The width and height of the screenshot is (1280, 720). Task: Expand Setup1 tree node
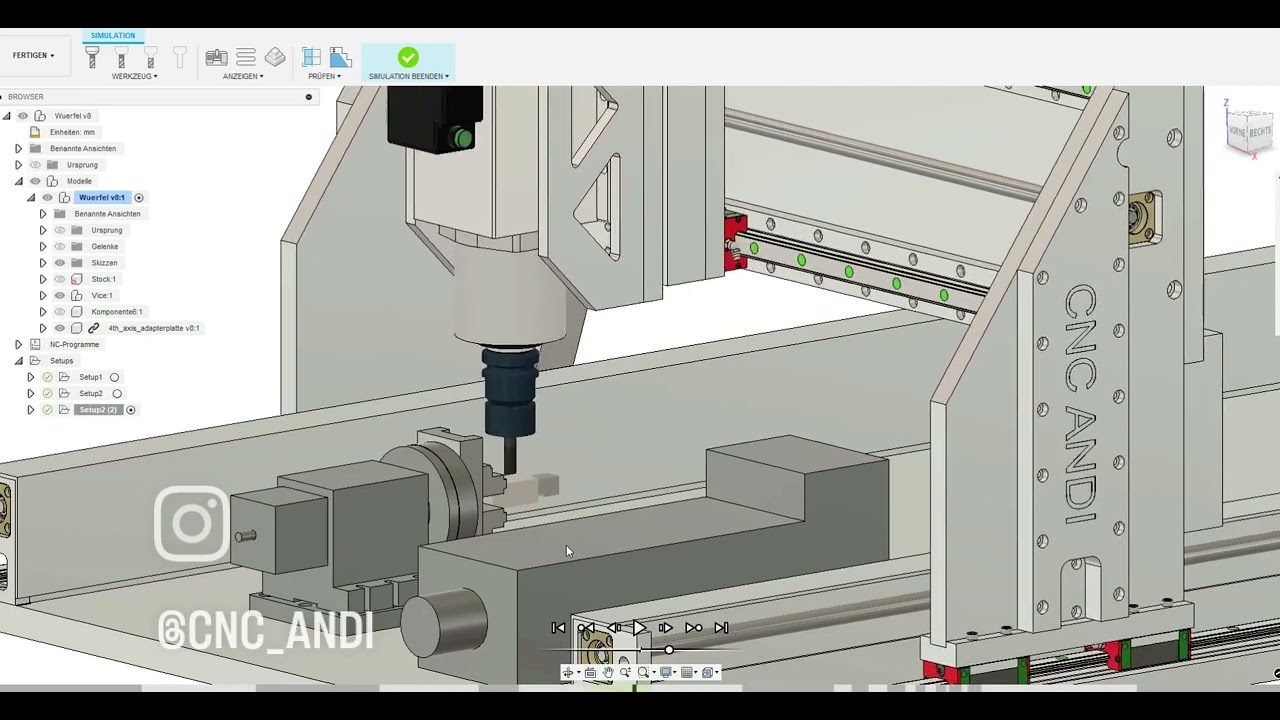pos(30,377)
